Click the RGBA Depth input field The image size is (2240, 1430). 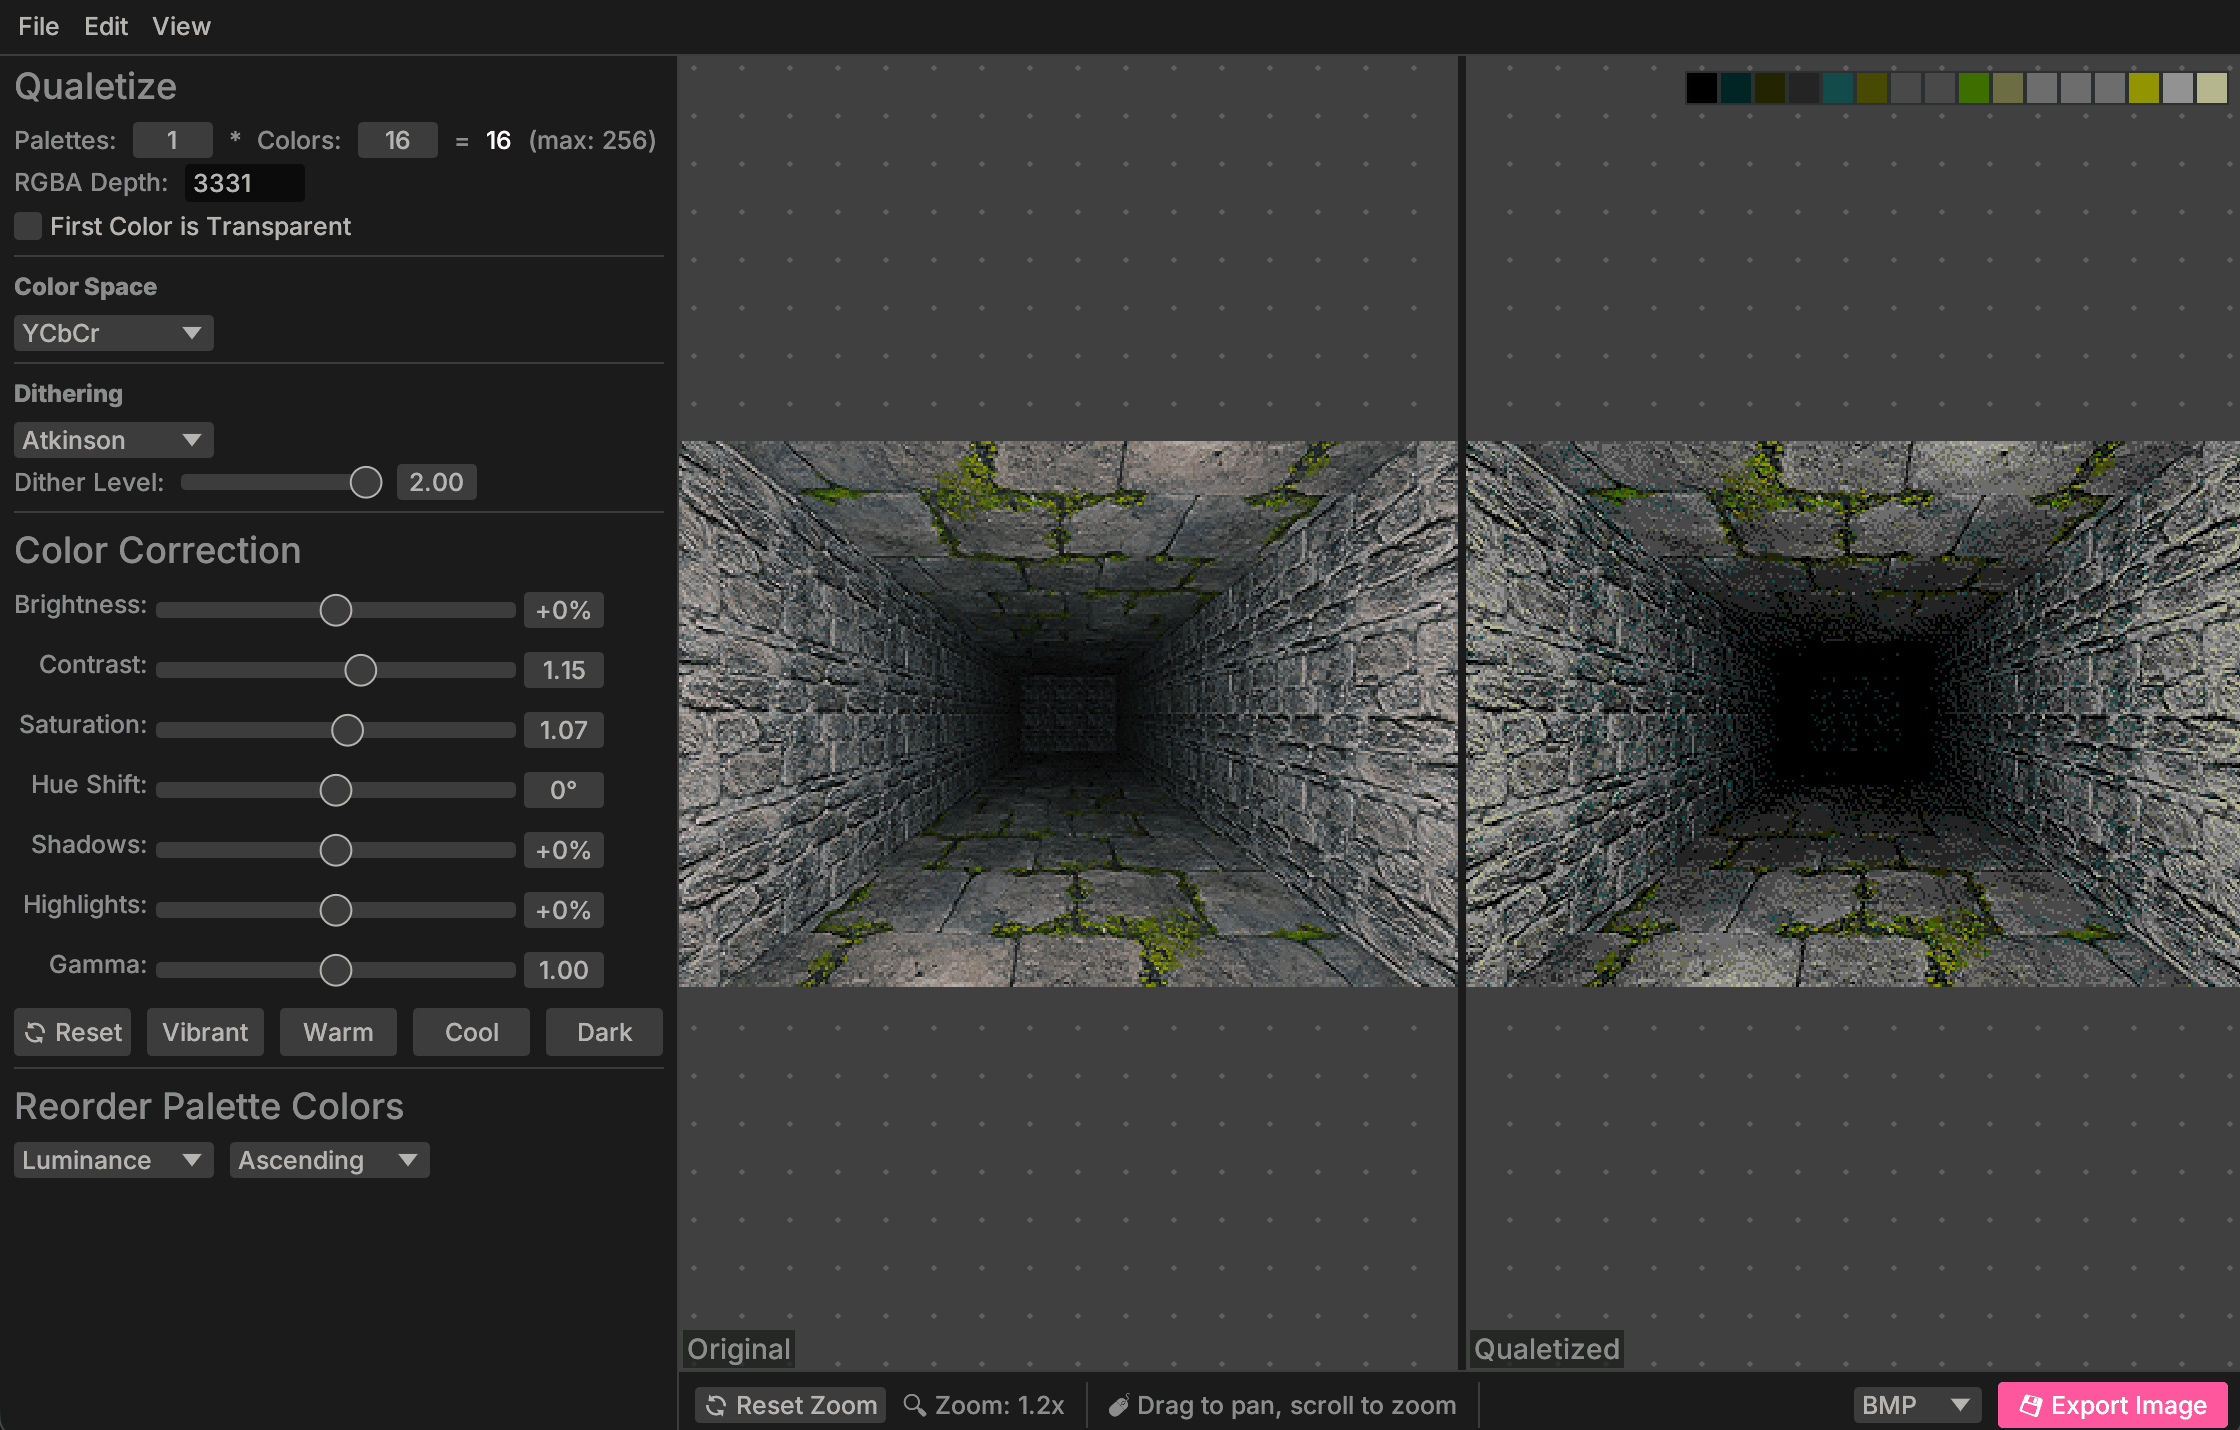244,183
